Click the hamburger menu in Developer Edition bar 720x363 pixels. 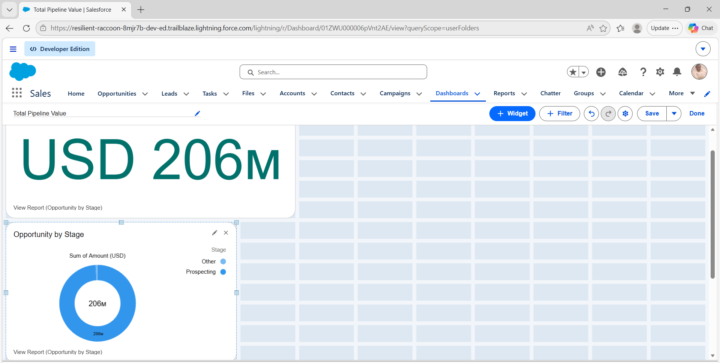(13, 49)
